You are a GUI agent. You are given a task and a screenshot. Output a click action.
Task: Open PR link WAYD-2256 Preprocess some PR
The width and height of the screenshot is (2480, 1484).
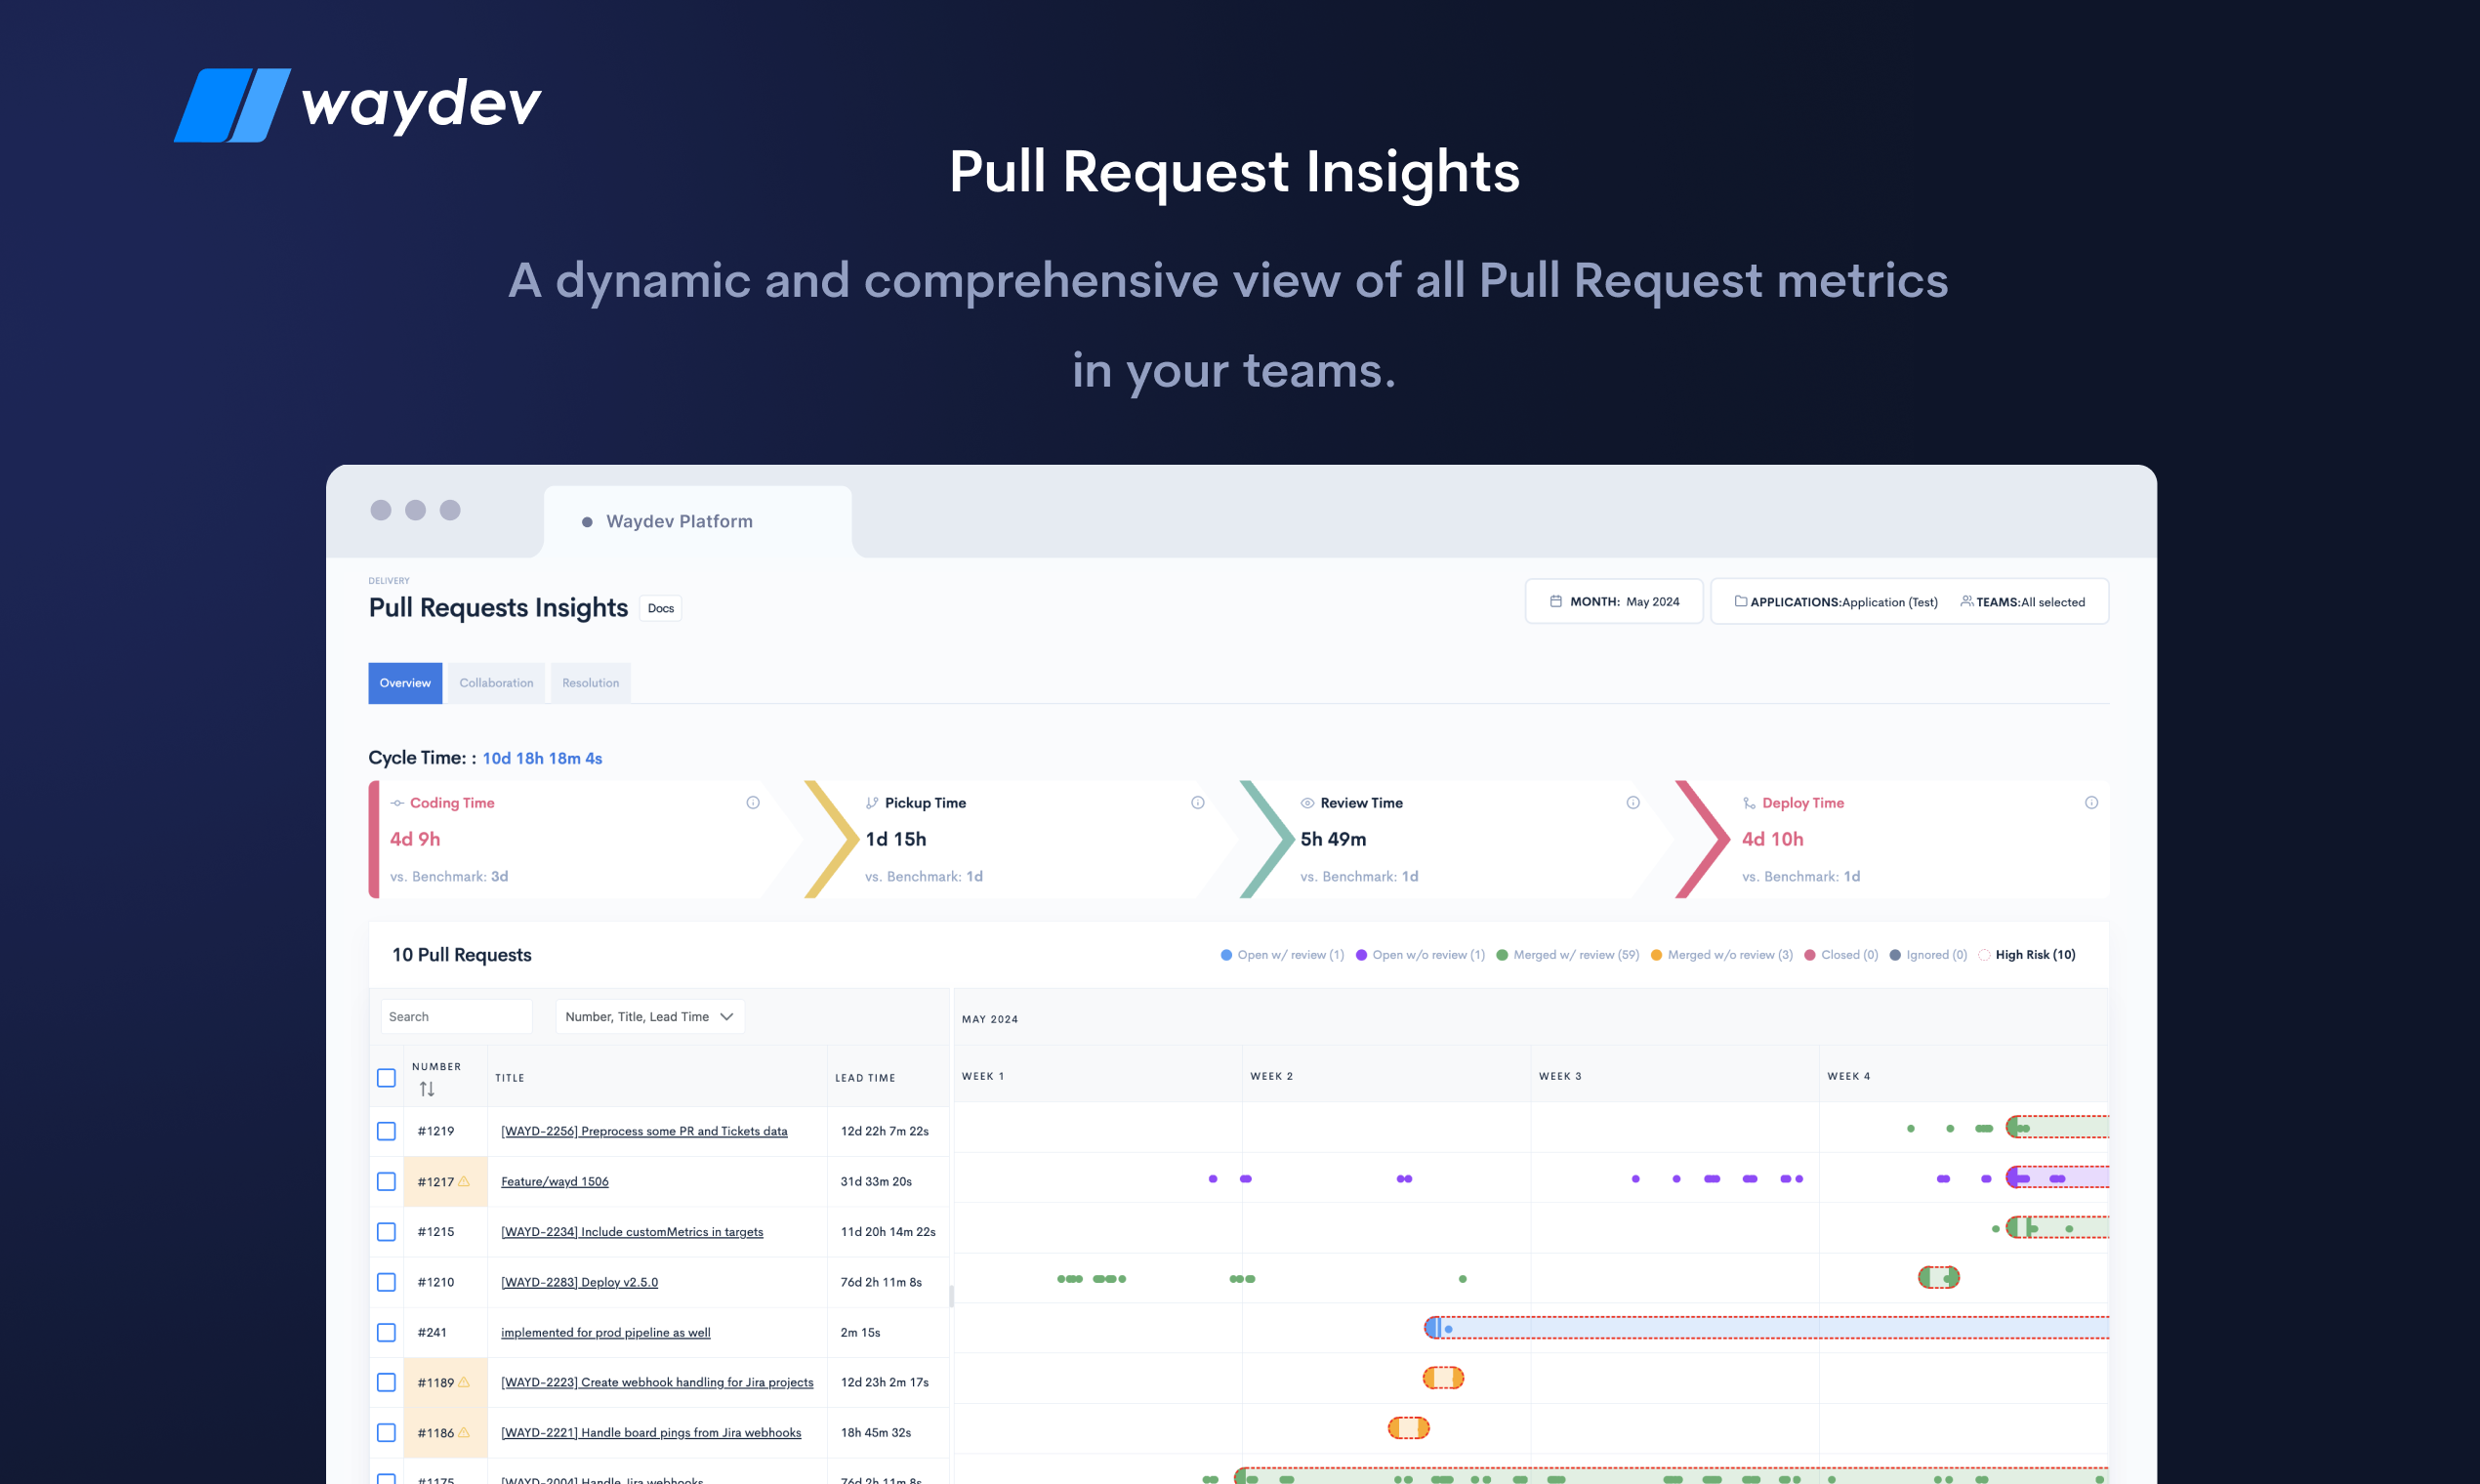[644, 1131]
